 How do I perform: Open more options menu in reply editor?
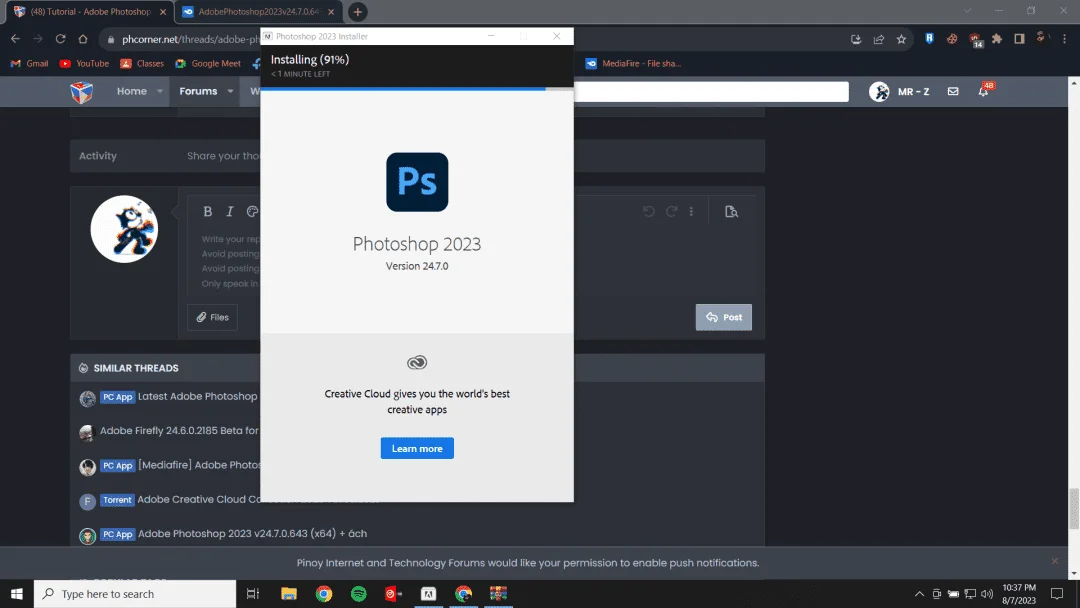(692, 211)
